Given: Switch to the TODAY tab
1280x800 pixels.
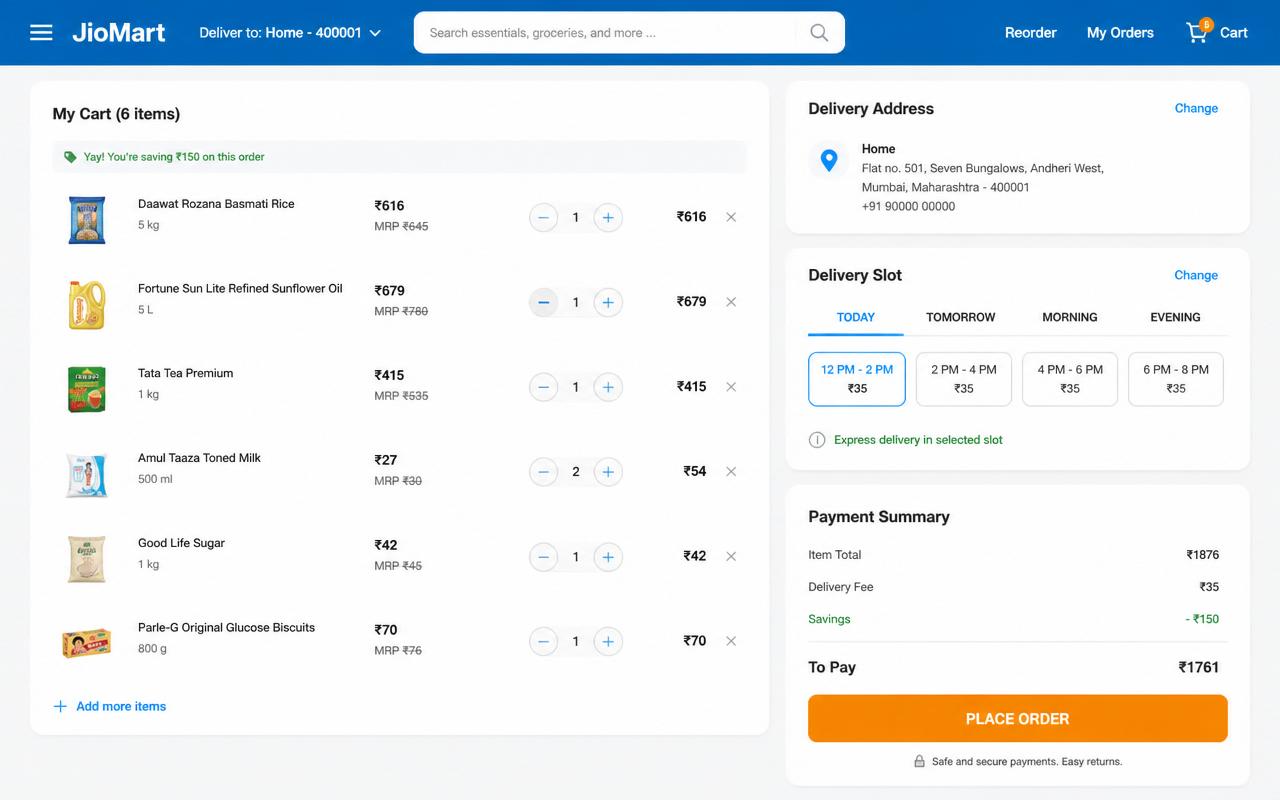Looking at the screenshot, I should pyautogui.click(x=856, y=317).
